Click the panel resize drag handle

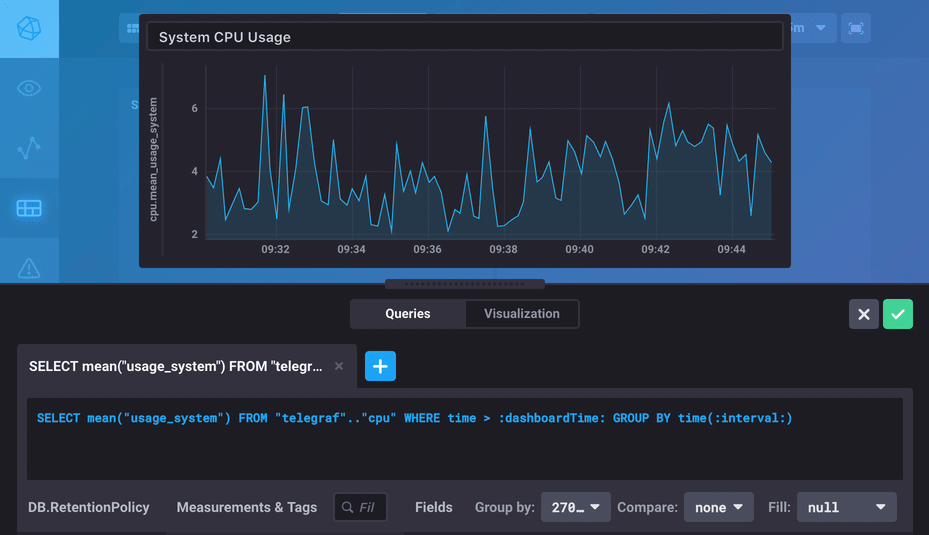465,284
